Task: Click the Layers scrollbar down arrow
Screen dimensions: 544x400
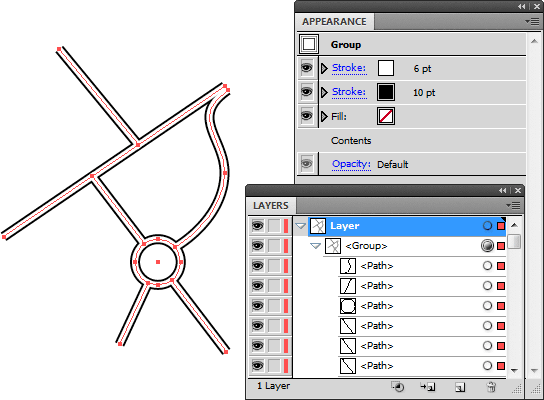Action: coord(515,371)
